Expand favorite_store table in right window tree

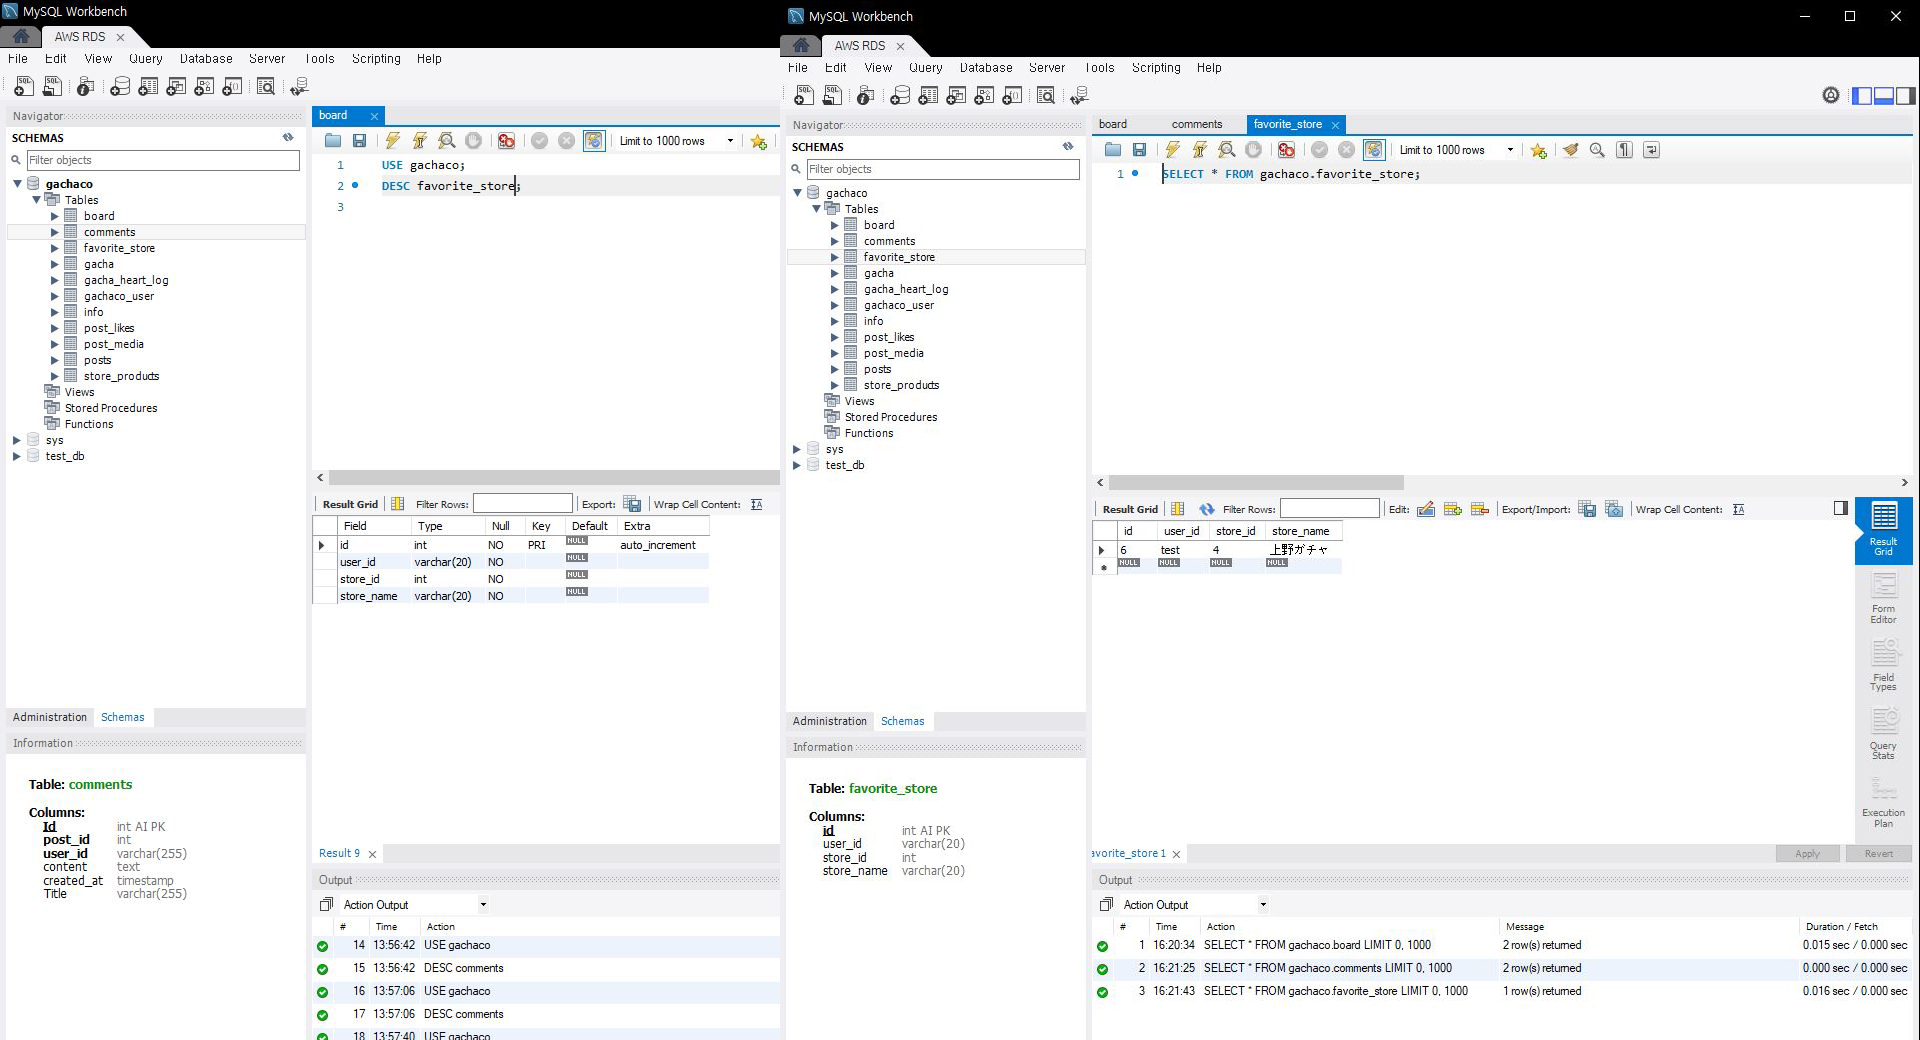pos(835,257)
